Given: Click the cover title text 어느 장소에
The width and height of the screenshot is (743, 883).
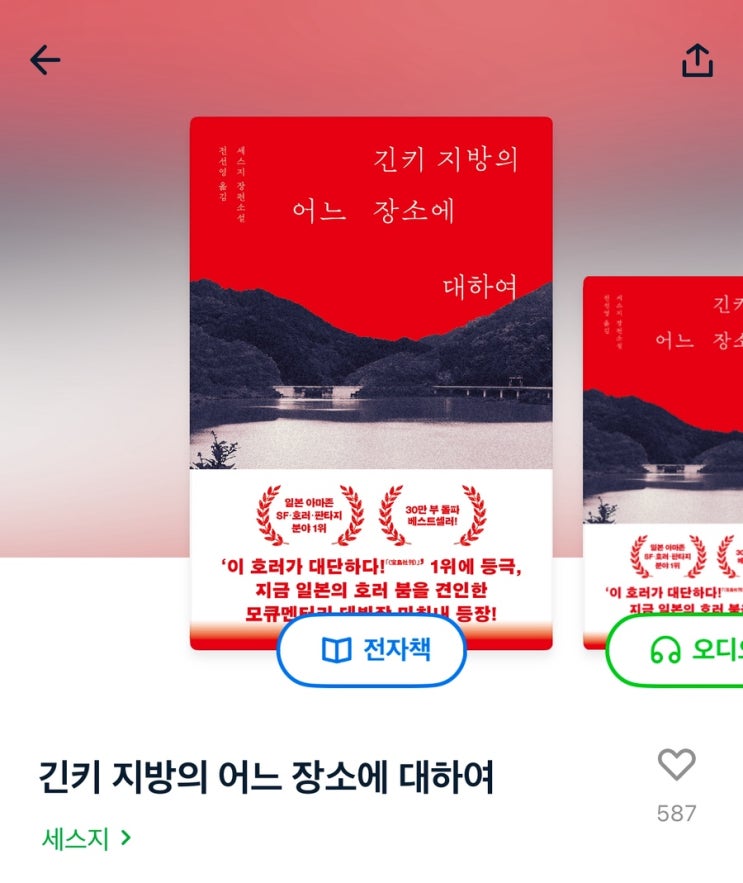Looking at the screenshot, I should 373,211.
